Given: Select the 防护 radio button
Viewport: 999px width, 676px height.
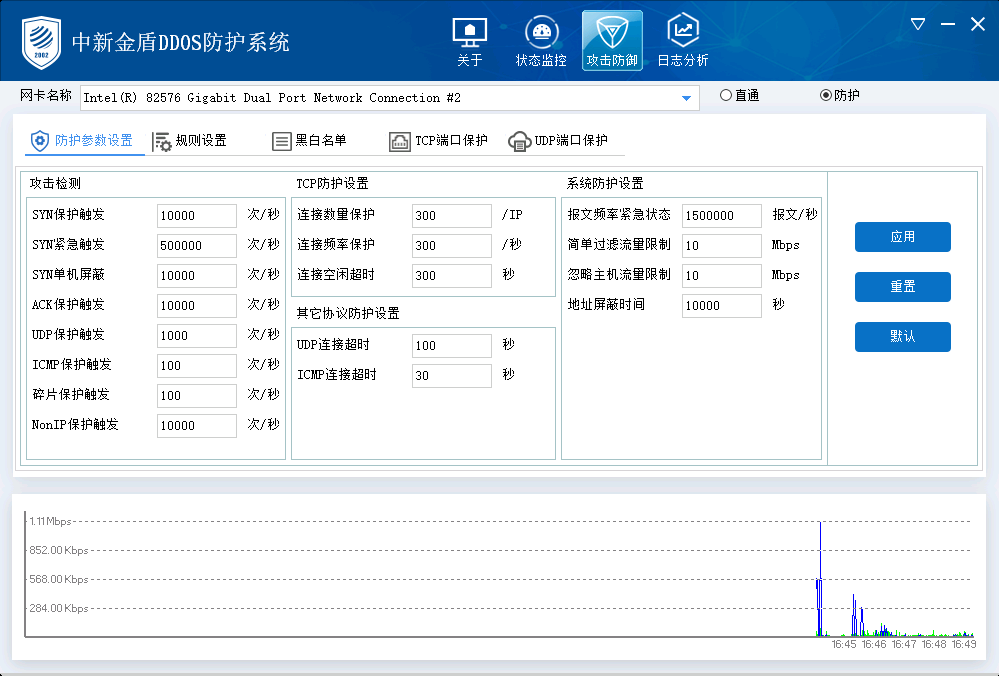Looking at the screenshot, I should point(826,96).
